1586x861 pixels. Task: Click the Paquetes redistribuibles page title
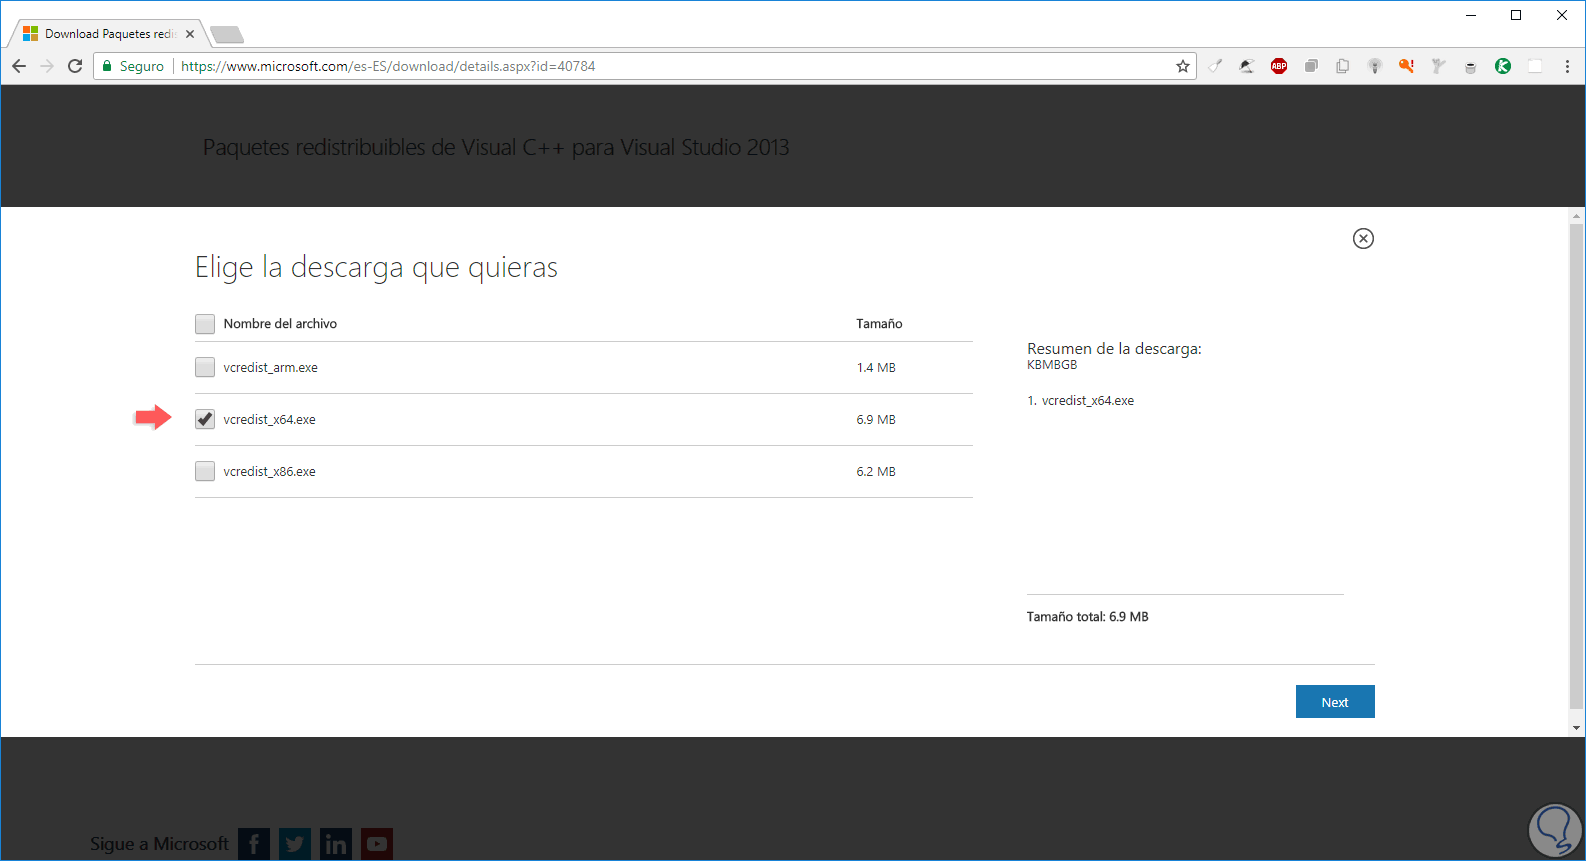(x=496, y=148)
